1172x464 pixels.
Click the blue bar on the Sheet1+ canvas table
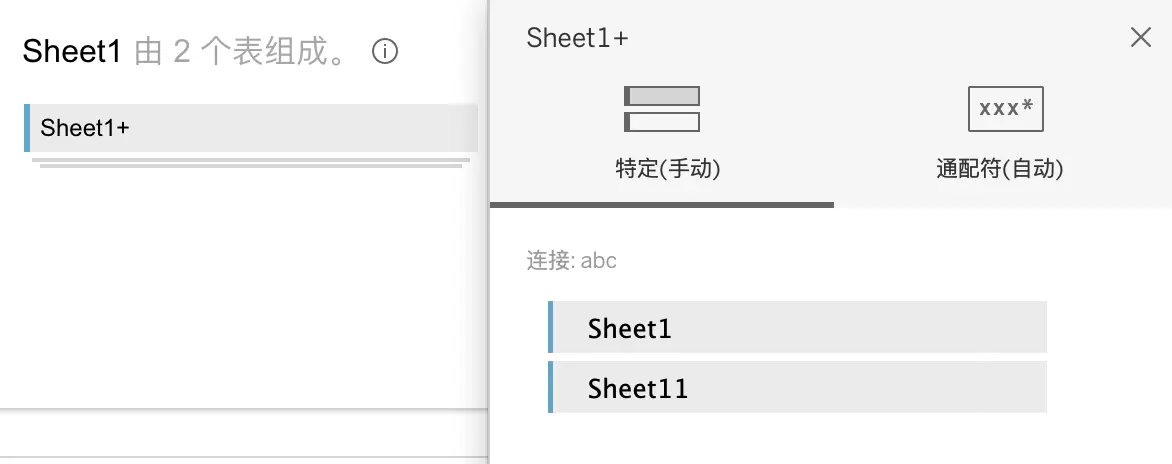[27, 128]
